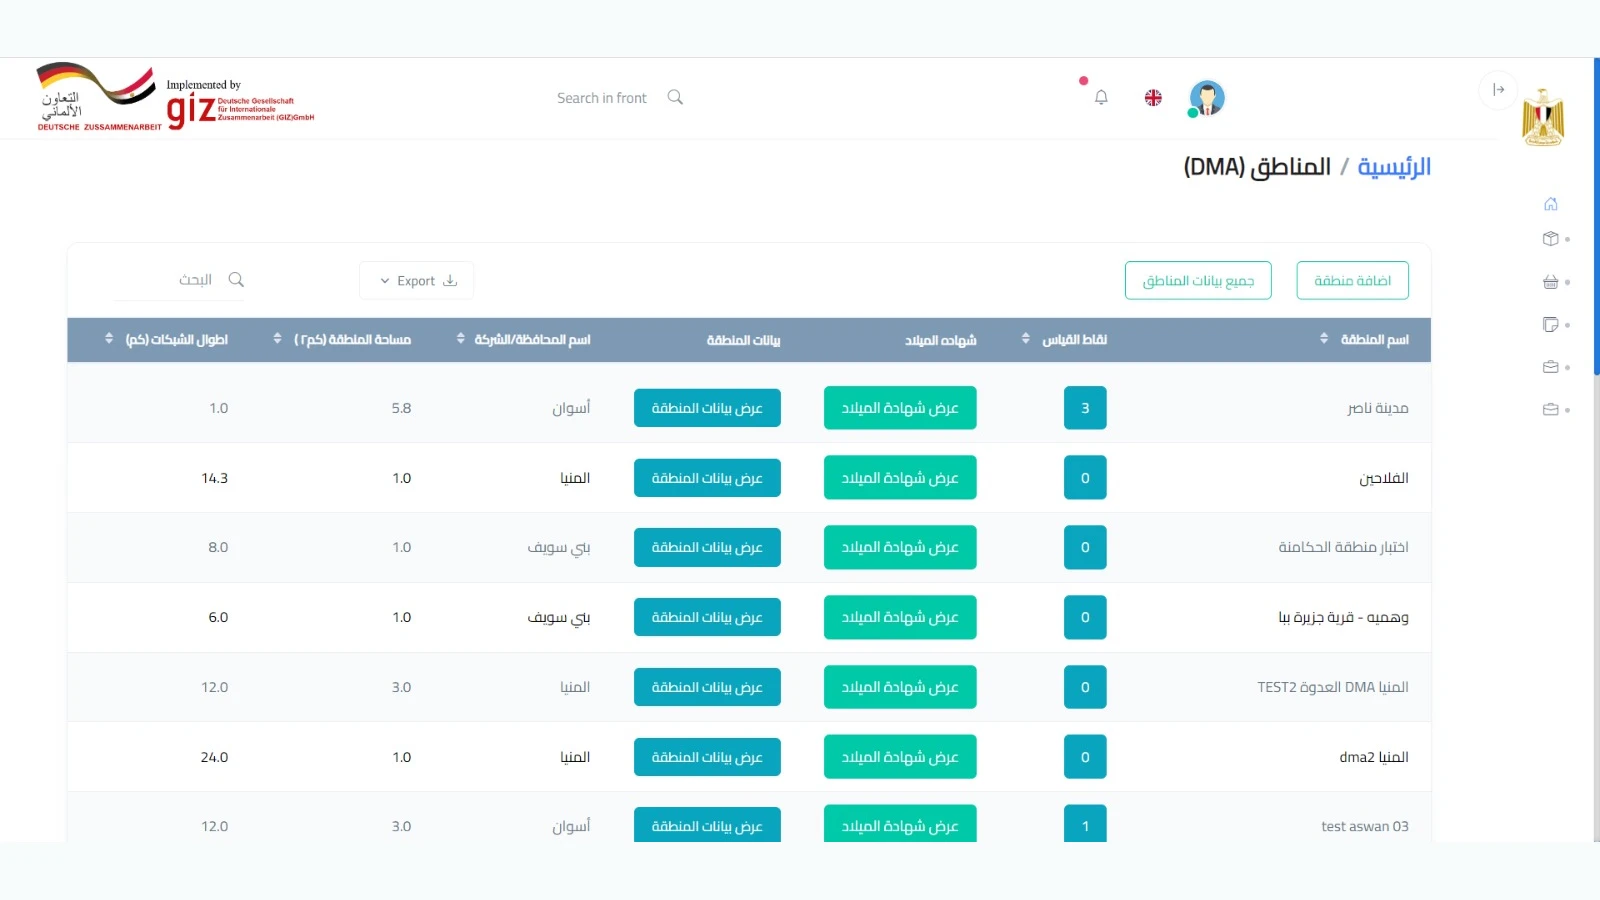Show area data for وهمية - قرية جزيرة ببا
The image size is (1600, 900).
(707, 617)
